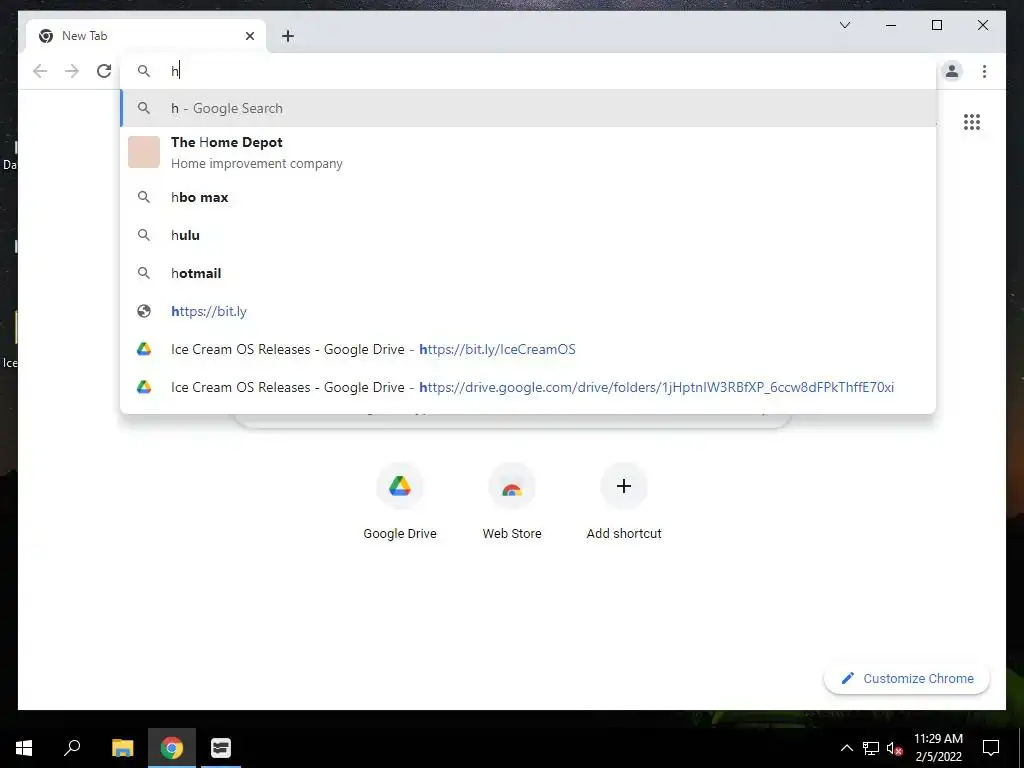
Task: Click the Chrome taskbar icon
Action: click(172, 748)
